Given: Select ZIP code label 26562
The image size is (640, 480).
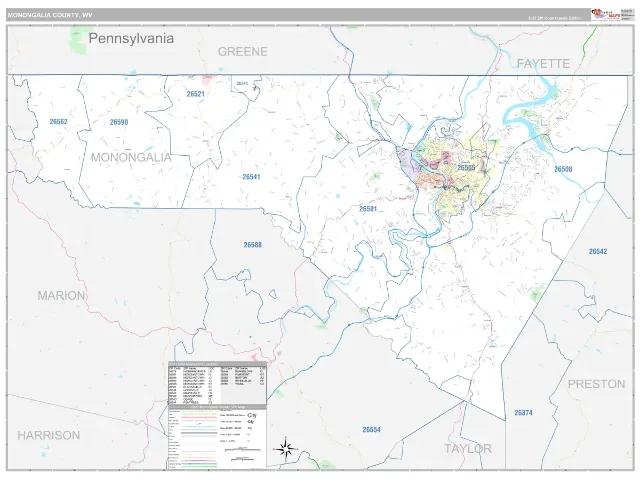Looking at the screenshot, I should (x=58, y=122).
